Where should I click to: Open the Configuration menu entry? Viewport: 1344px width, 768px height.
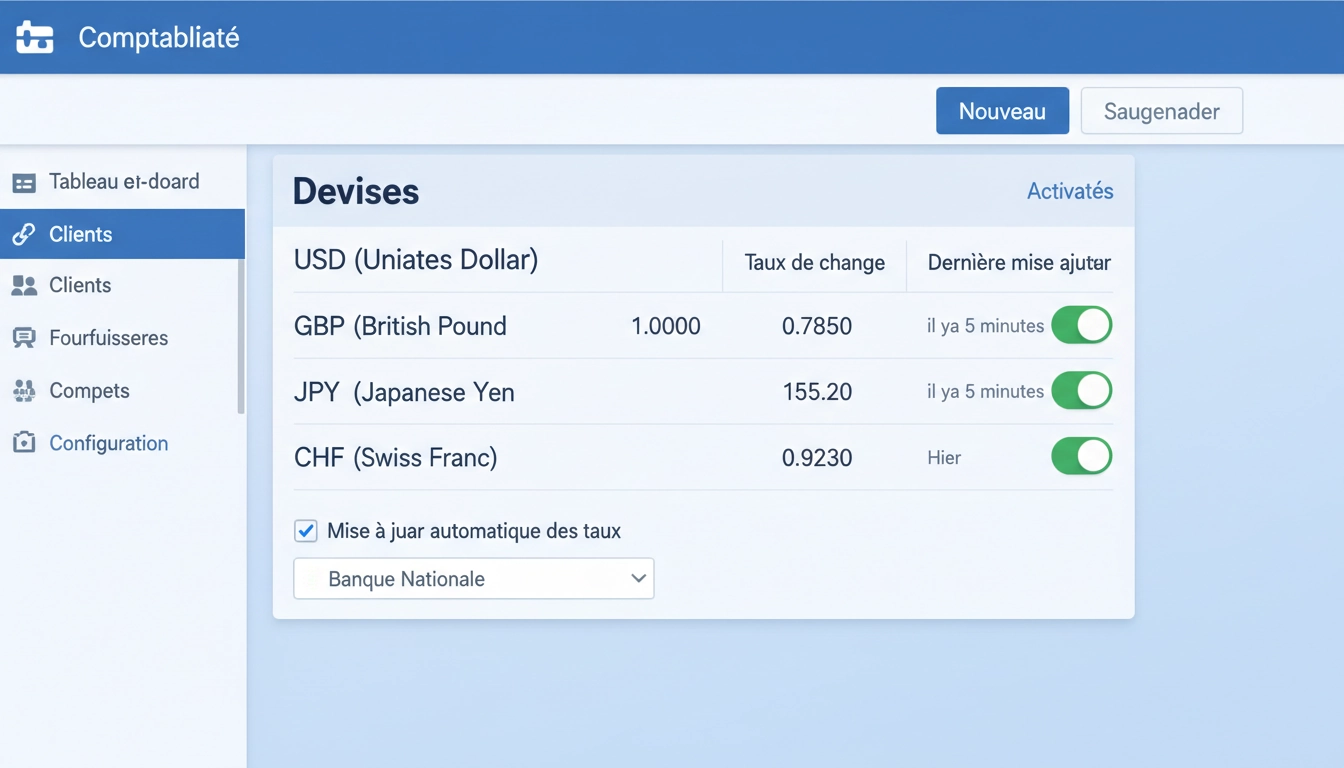click(108, 443)
